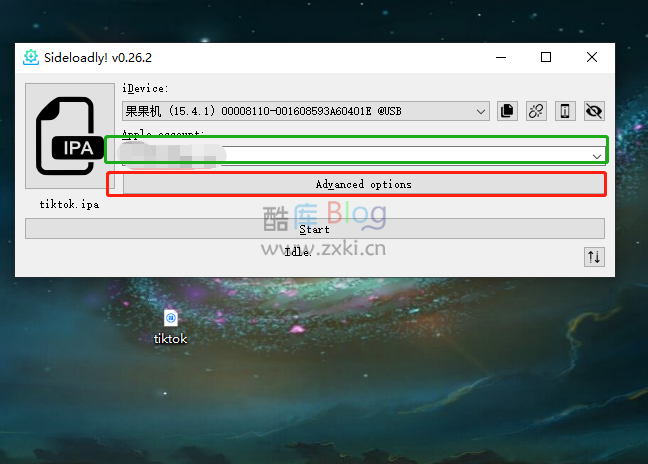Open the tiktok desktop file icon

(x=171, y=318)
